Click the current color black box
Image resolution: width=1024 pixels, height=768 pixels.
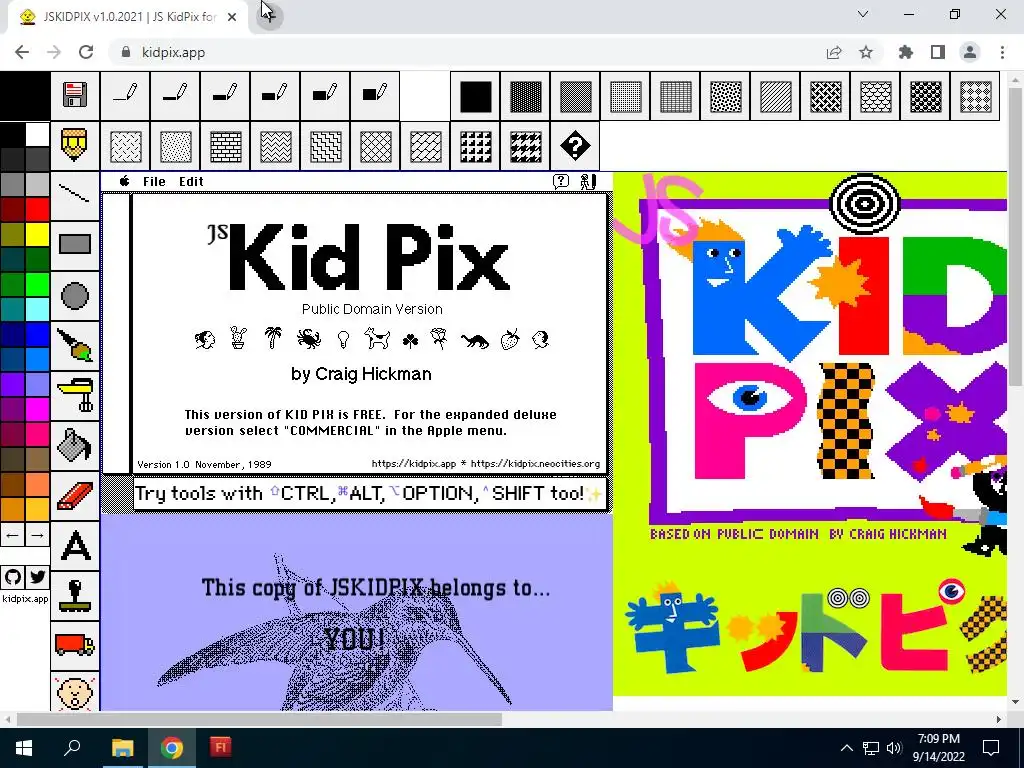coord(25,96)
